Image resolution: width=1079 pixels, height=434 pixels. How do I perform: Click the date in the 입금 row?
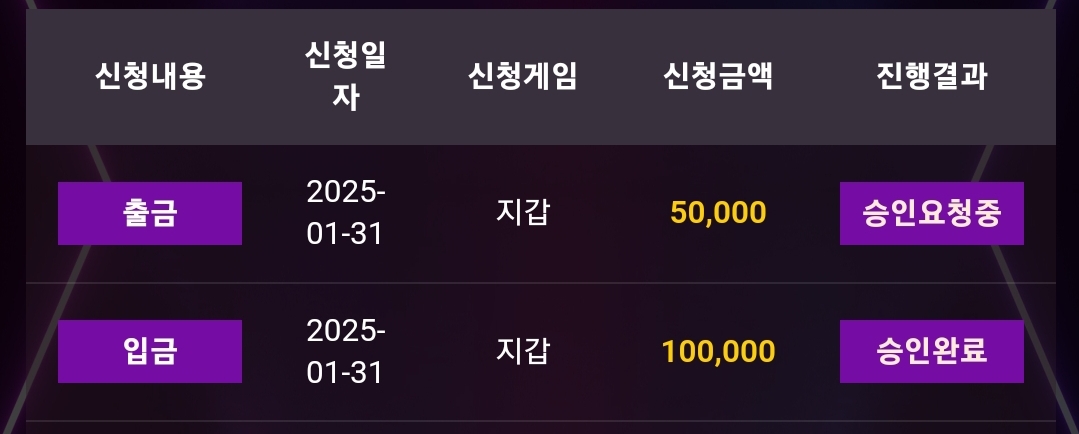coord(346,351)
